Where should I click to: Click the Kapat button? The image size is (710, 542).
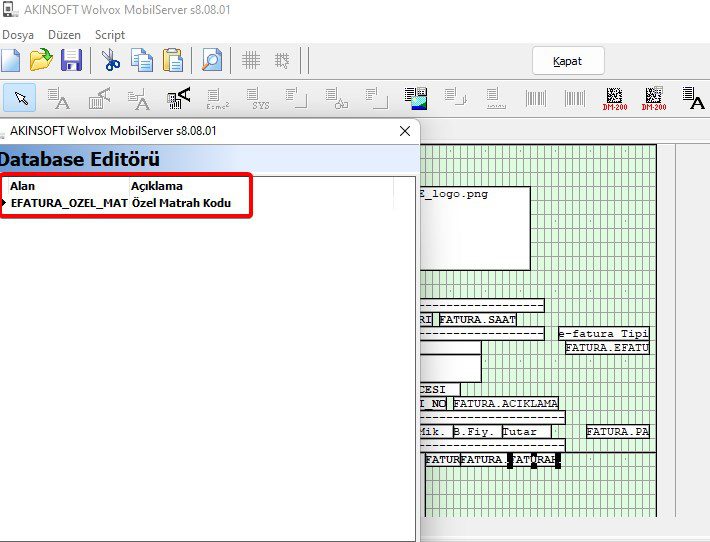tap(568, 61)
